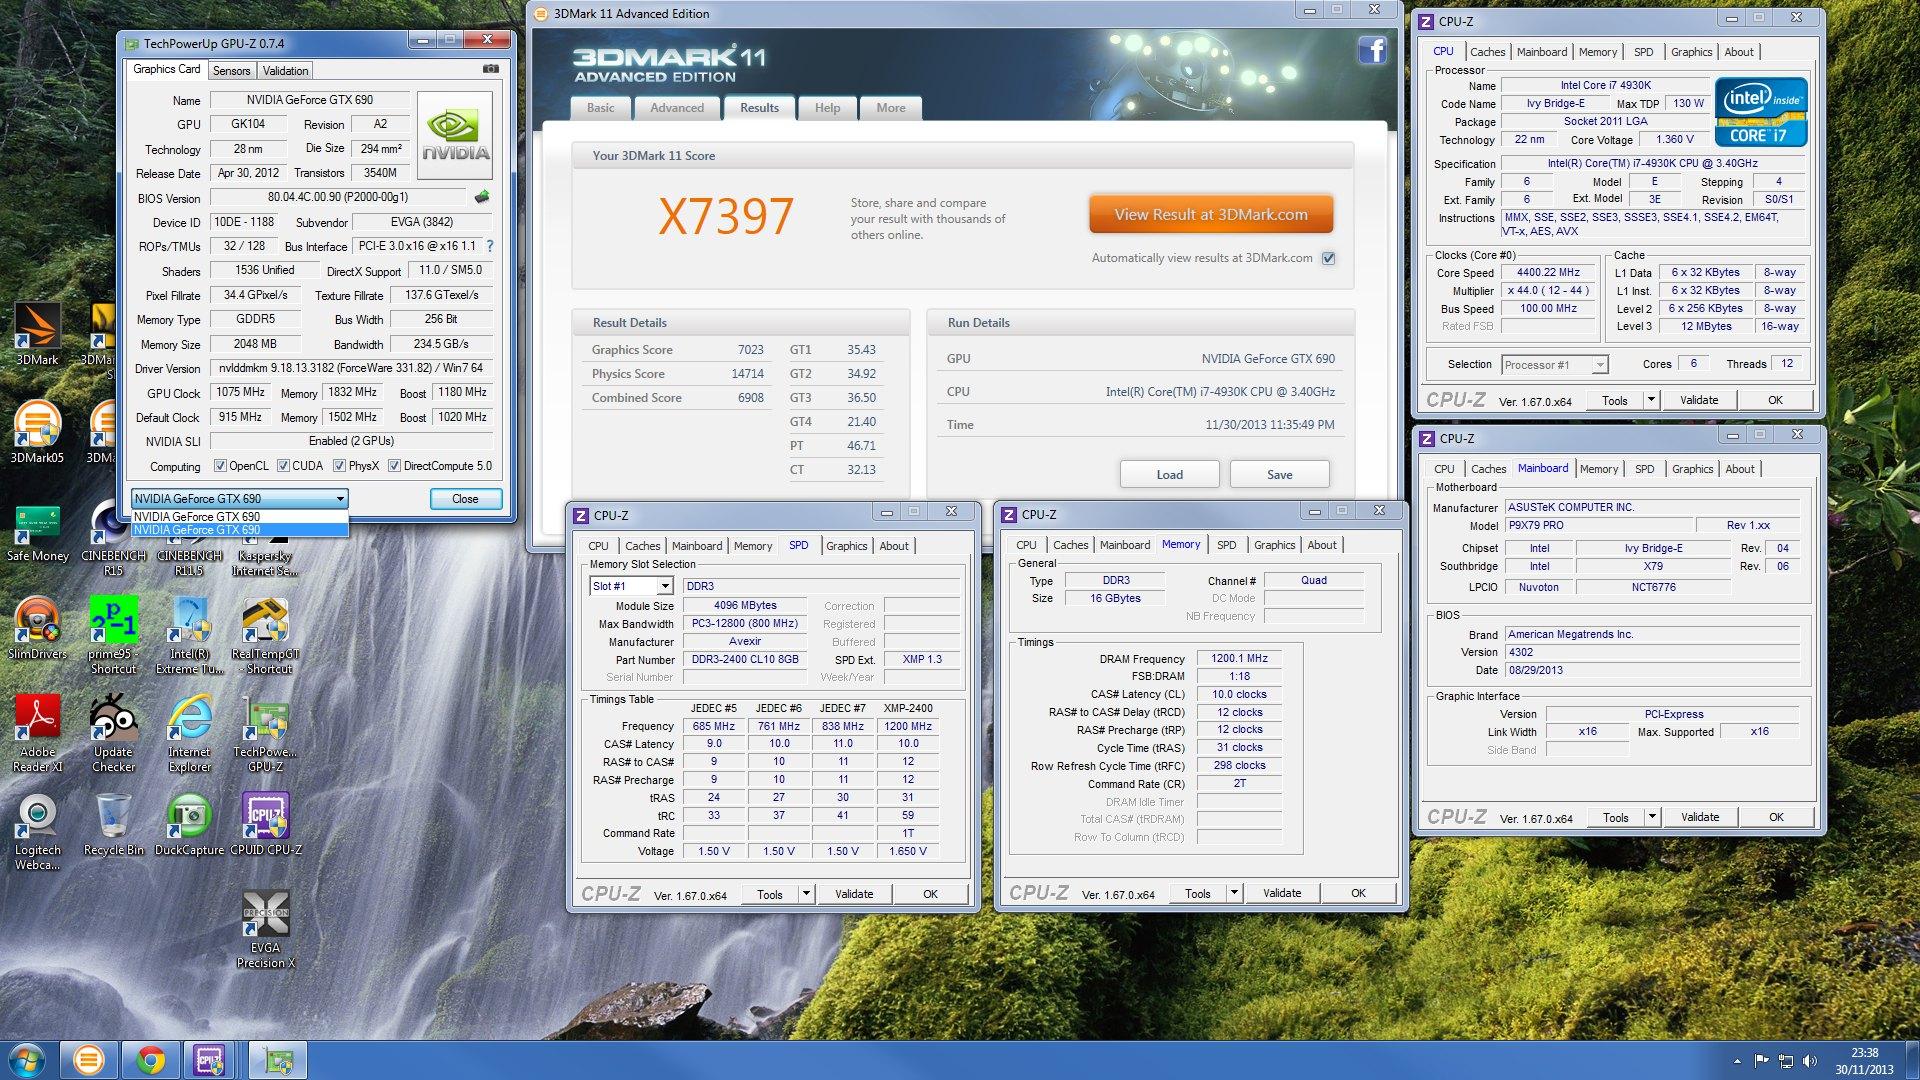Uncheck automatically view results at 3DMark.com
Viewport: 1920px width, 1080px height.
[1328, 258]
